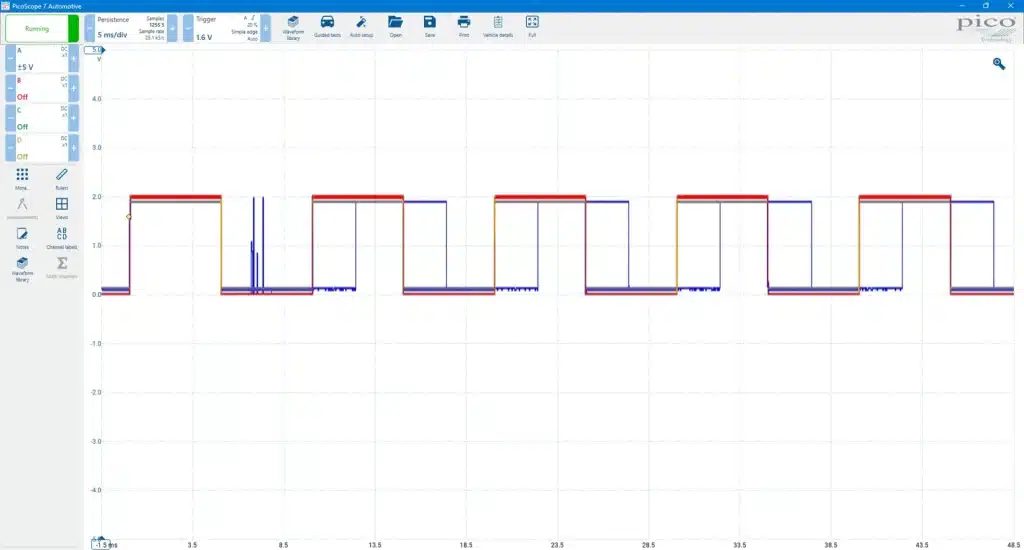Image resolution: width=1024 pixels, height=550 pixels.
Task: Click the 5.0 V axis top handle
Action: pyautogui.click(x=95, y=50)
